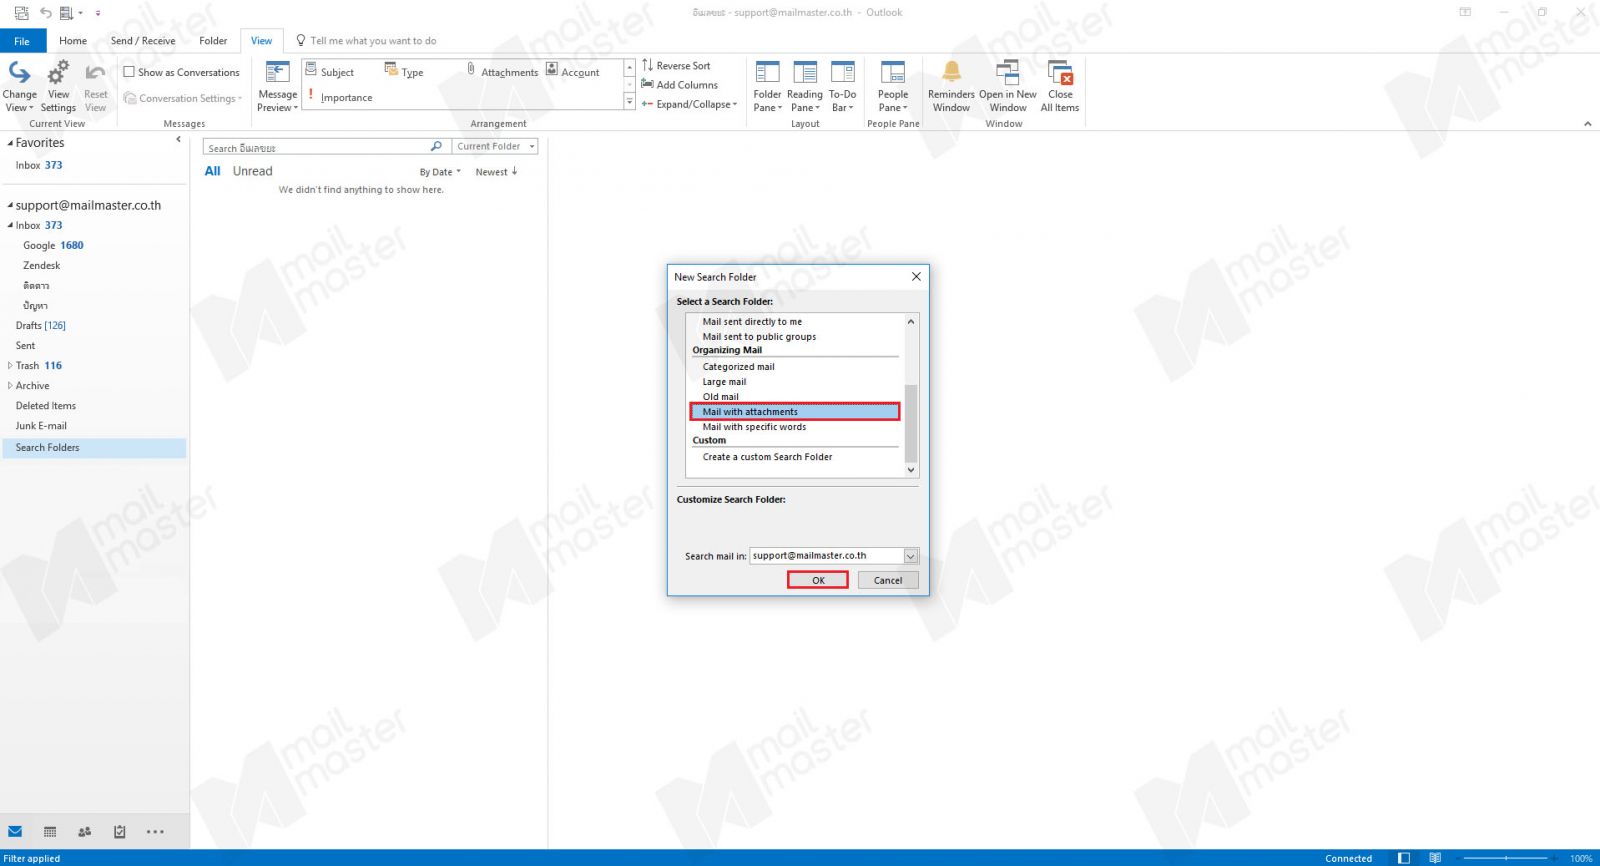Screen dimensions: 1600x866
Task: Click the Reset View icon
Action: [x=95, y=73]
